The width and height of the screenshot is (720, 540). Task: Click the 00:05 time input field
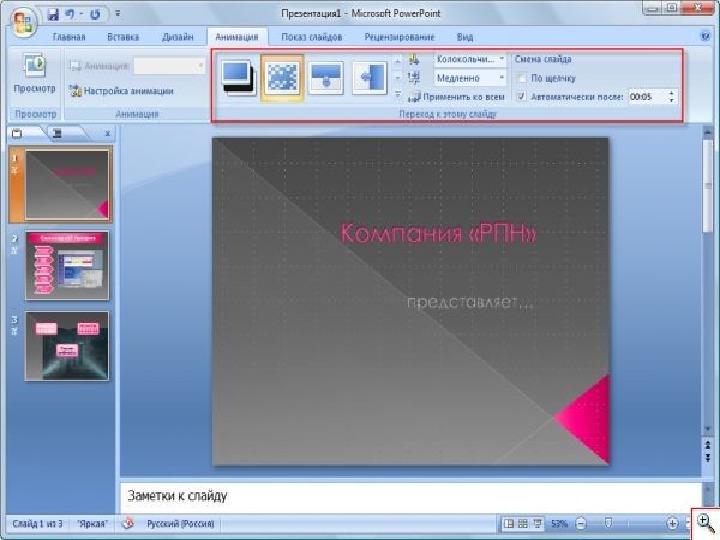point(647,97)
